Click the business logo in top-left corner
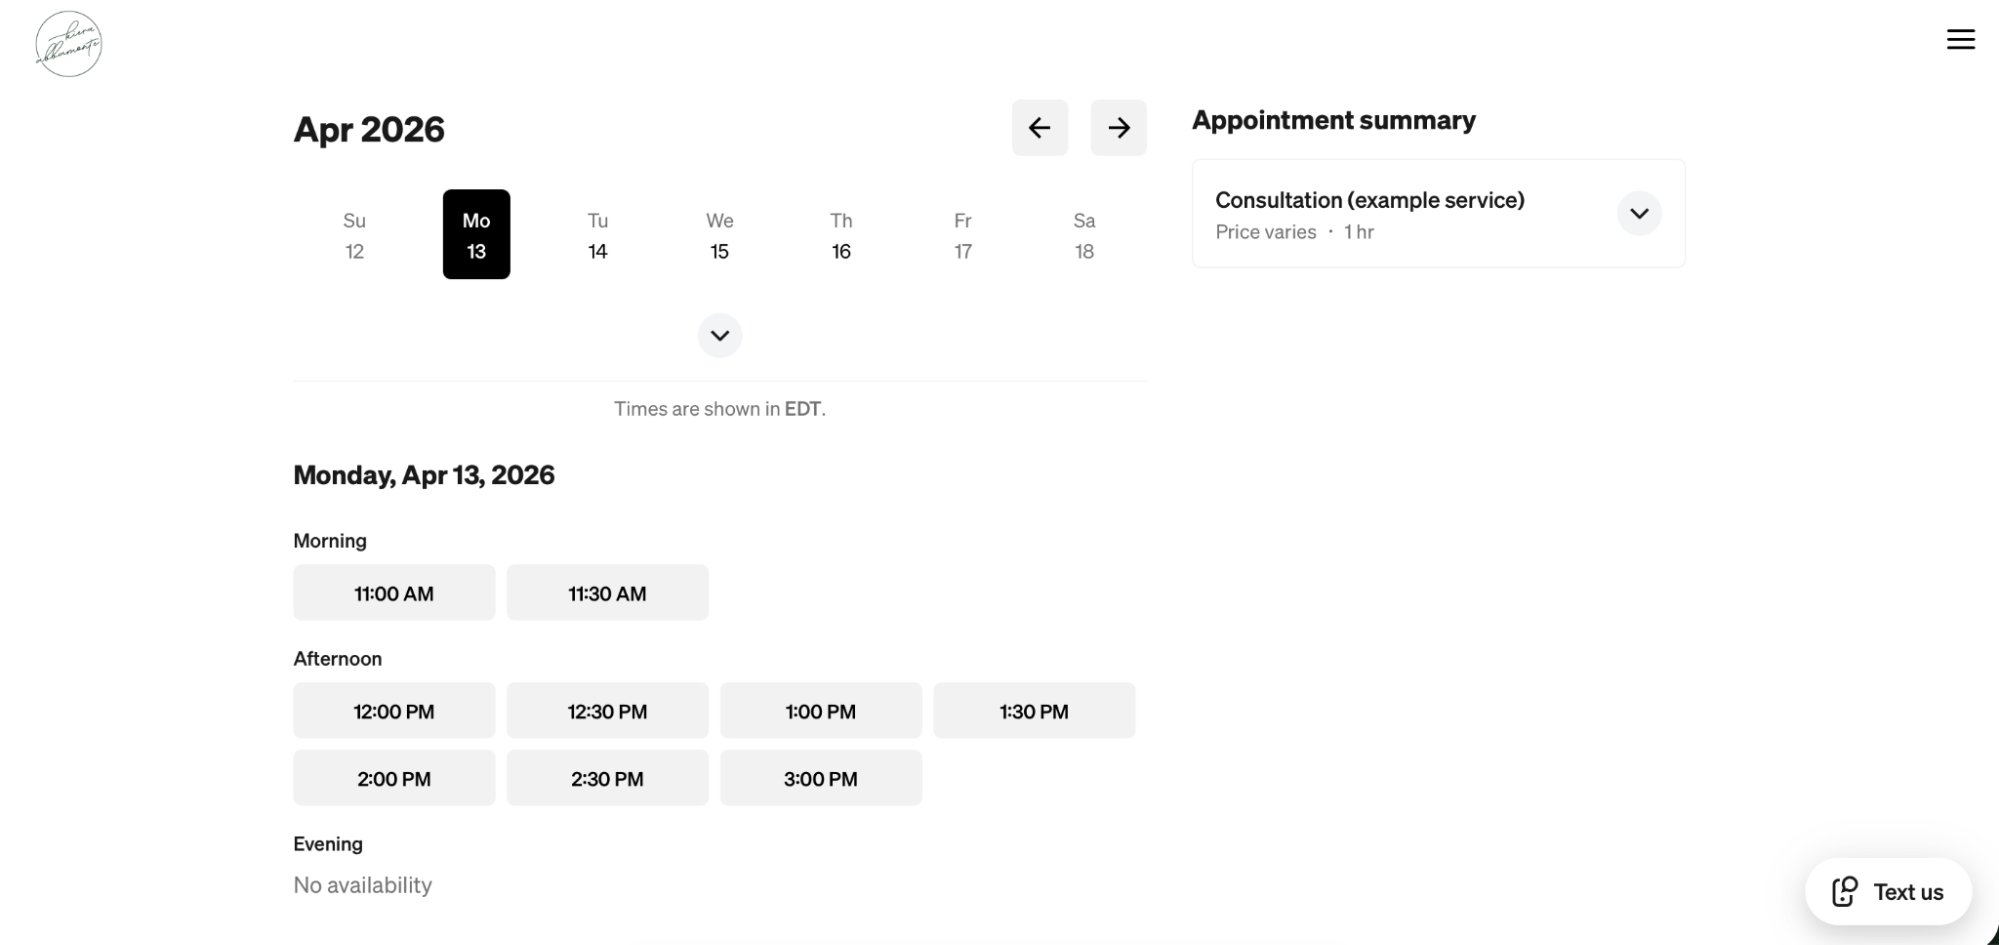This screenshot has width=1999, height=945. [68, 42]
